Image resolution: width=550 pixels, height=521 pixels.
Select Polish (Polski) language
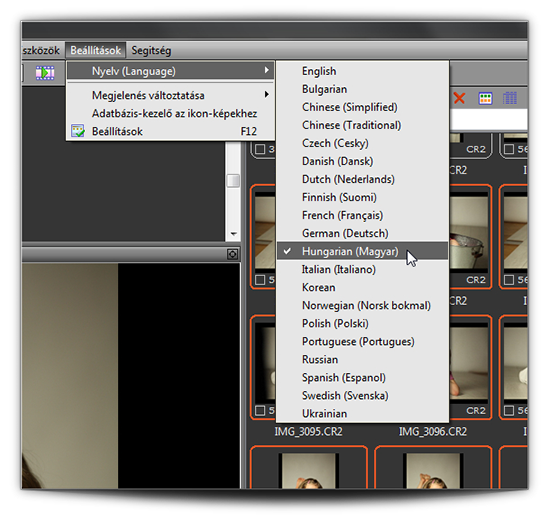coord(362,323)
